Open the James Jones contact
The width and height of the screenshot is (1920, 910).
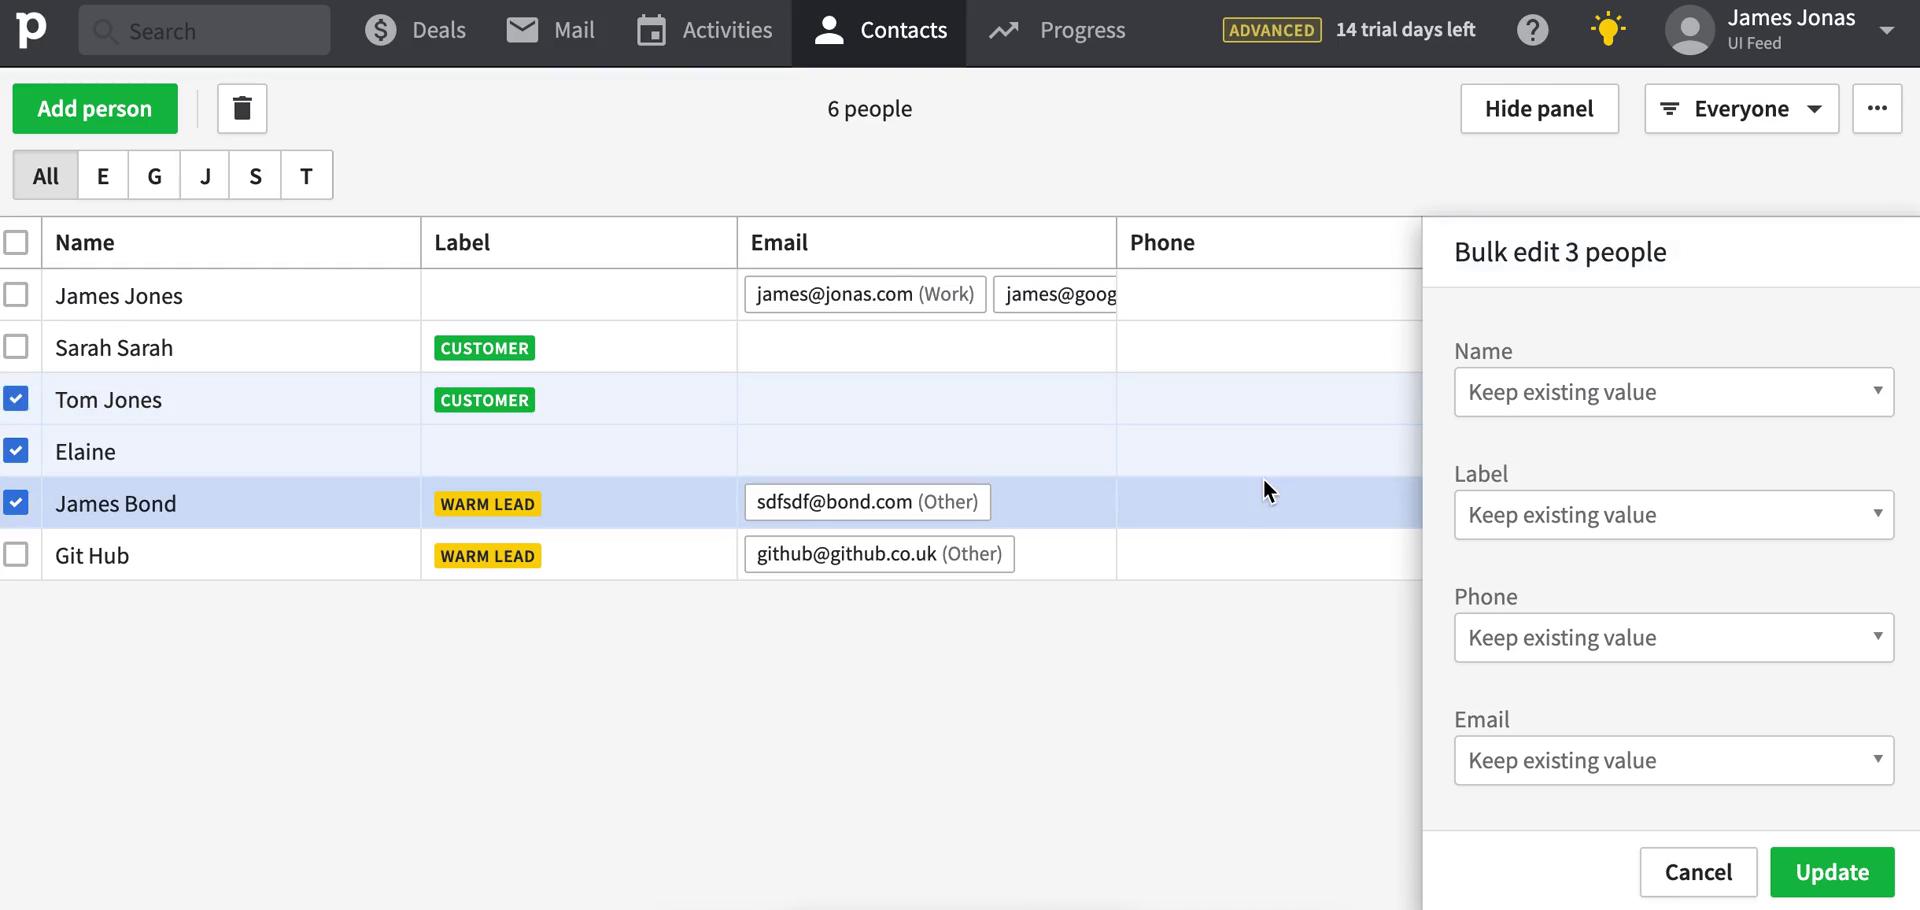click(x=119, y=296)
